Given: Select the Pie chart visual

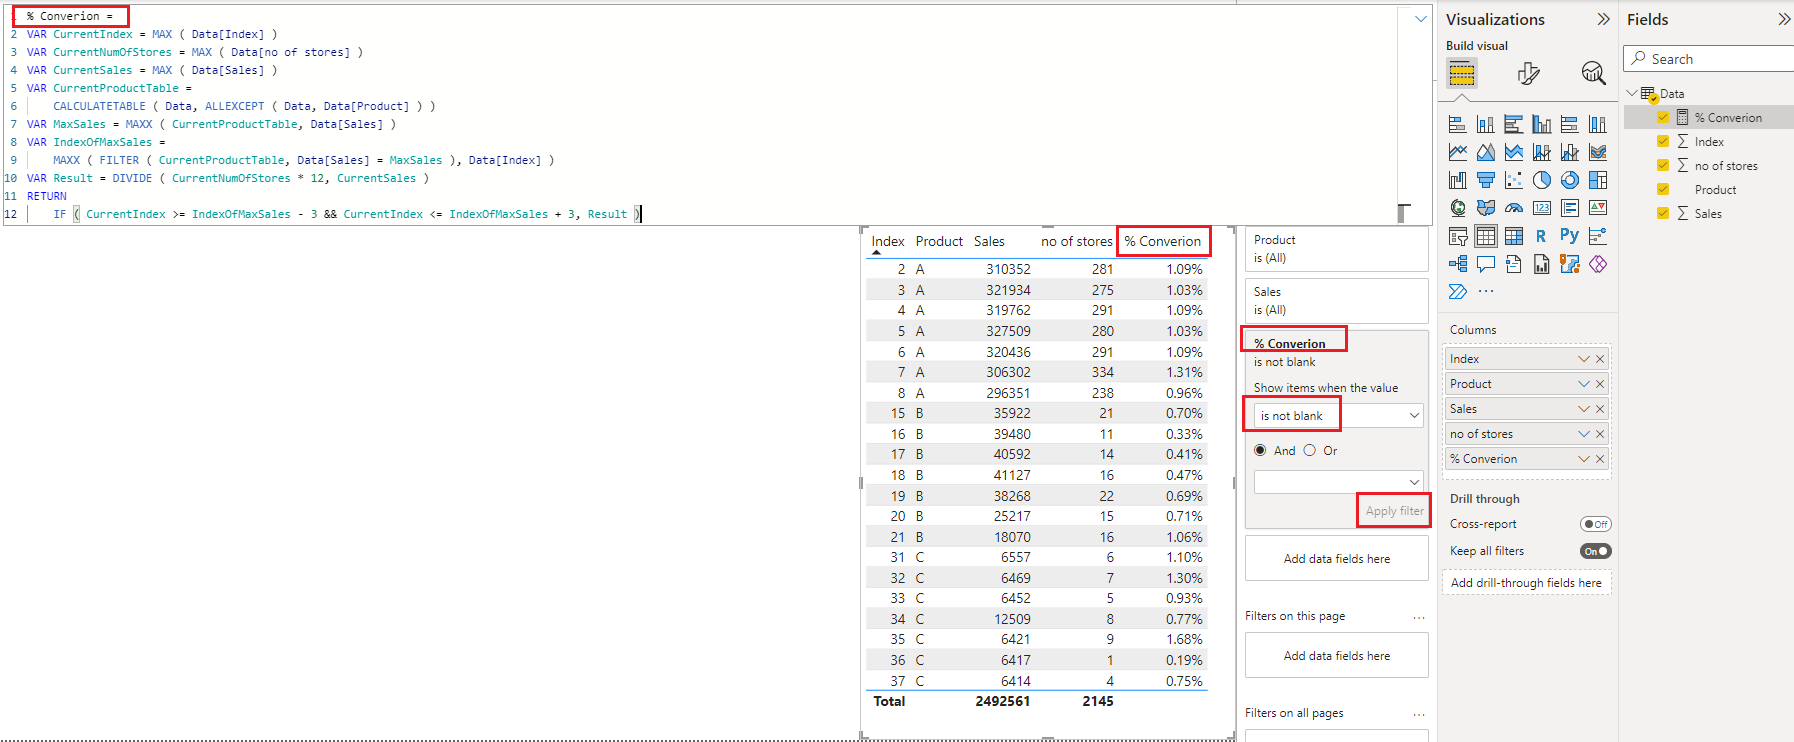Looking at the screenshot, I should coord(1541,180).
